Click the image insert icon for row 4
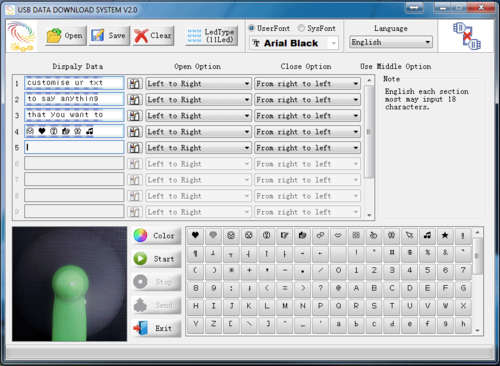This screenshot has height=366, width=500. click(x=135, y=132)
